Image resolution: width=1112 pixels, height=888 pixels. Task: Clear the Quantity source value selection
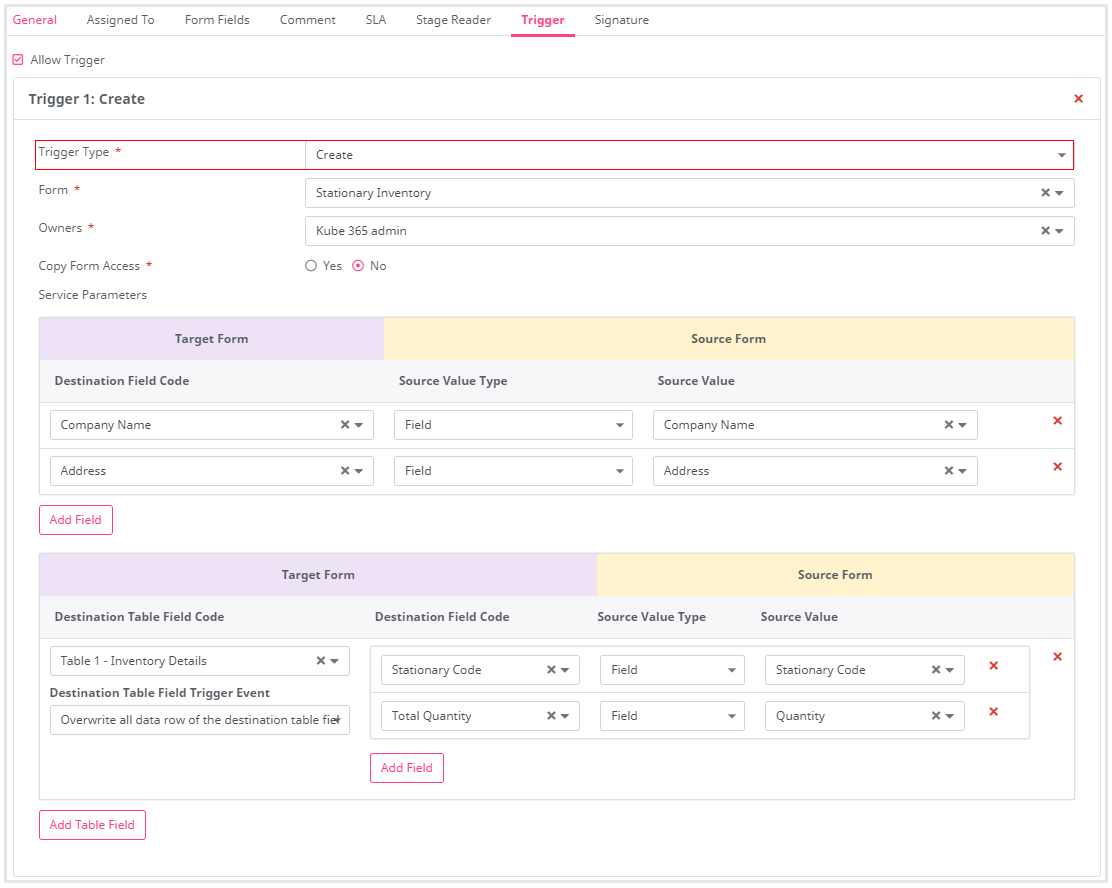click(936, 716)
